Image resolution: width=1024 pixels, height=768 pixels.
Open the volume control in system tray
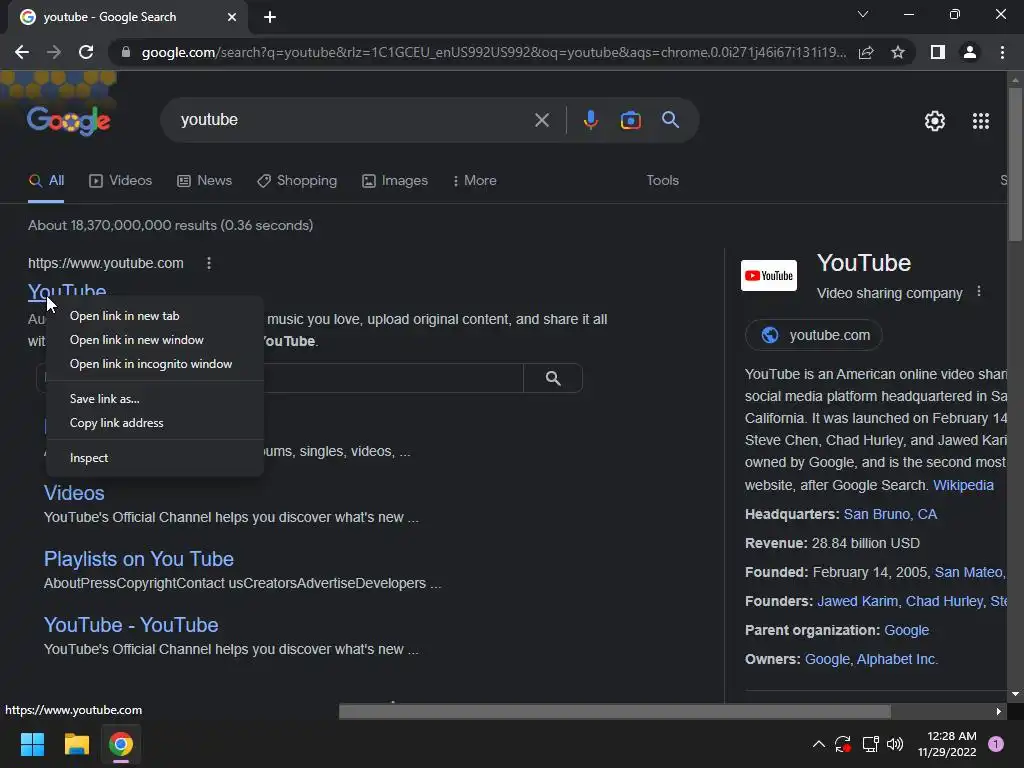click(x=895, y=744)
